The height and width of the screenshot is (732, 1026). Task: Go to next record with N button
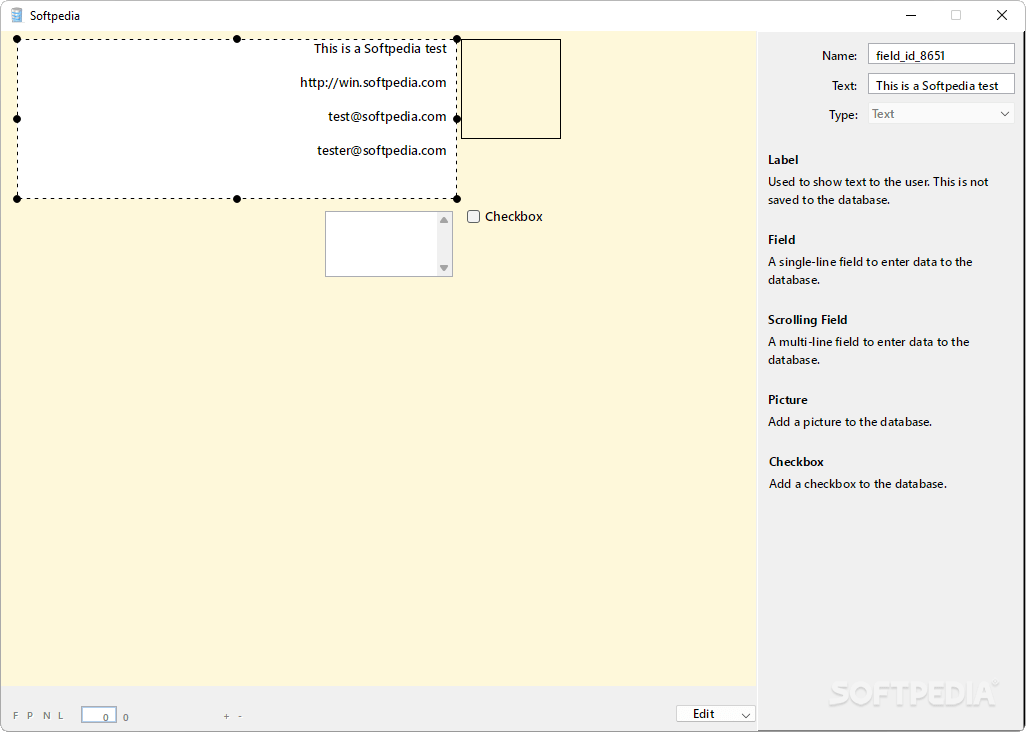tap(46, 716)
